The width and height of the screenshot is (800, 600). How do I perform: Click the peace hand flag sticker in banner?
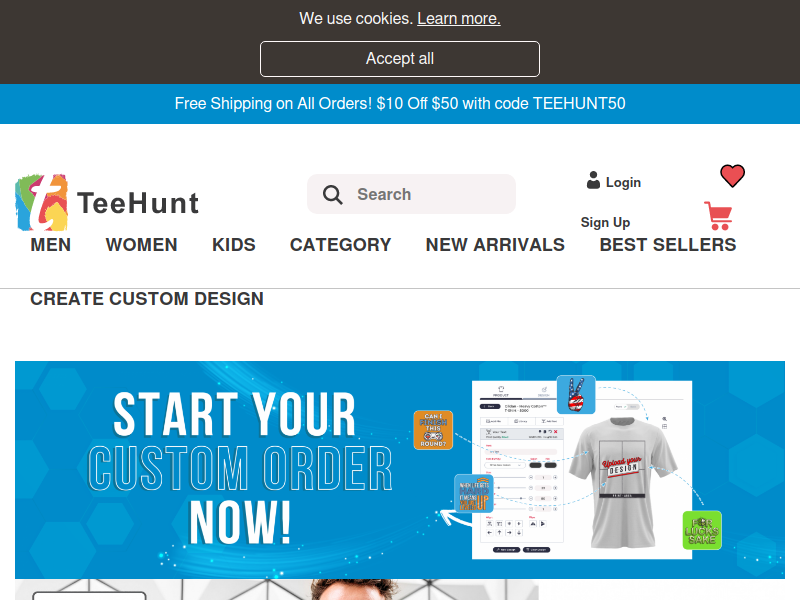[x=576, y=394]
